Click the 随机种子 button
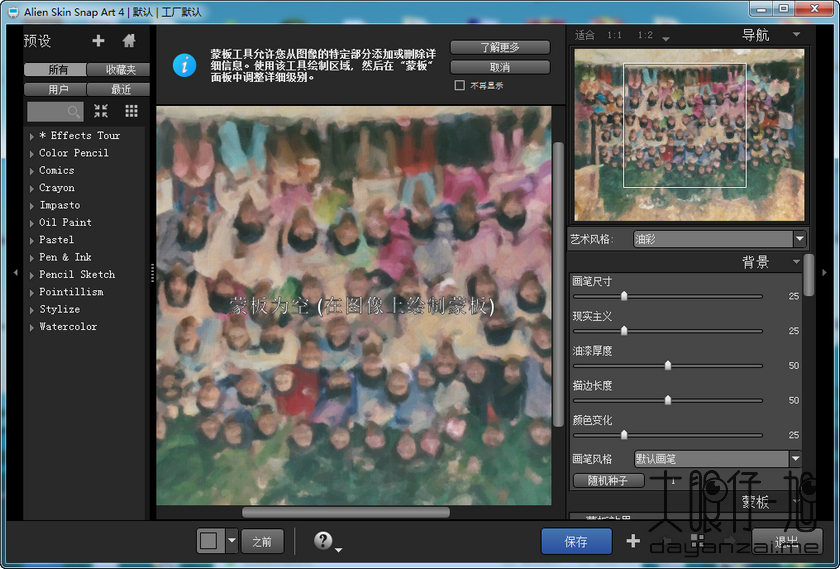Image resolution: width=840 pixels, height=569 pixels. click(x=608, y=480)
